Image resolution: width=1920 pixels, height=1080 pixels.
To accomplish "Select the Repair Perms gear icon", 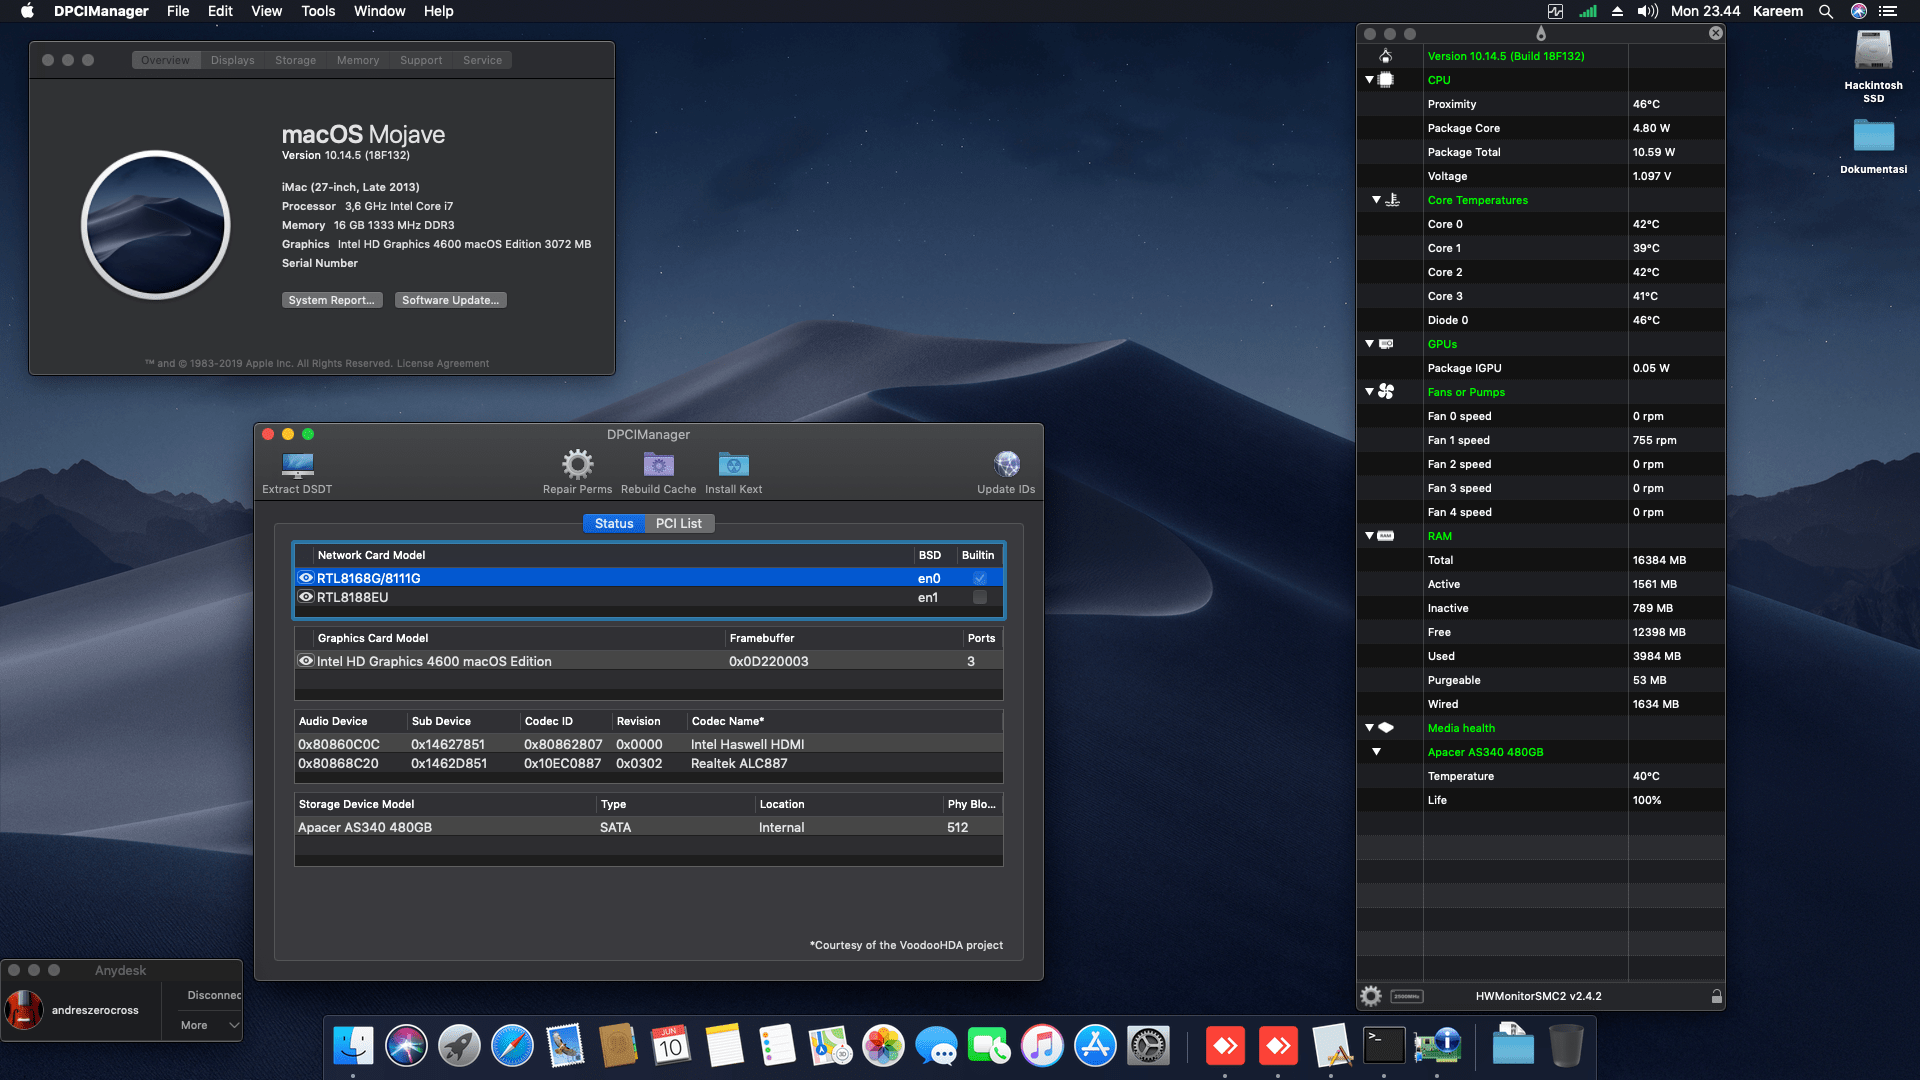I will pos(576,464).
